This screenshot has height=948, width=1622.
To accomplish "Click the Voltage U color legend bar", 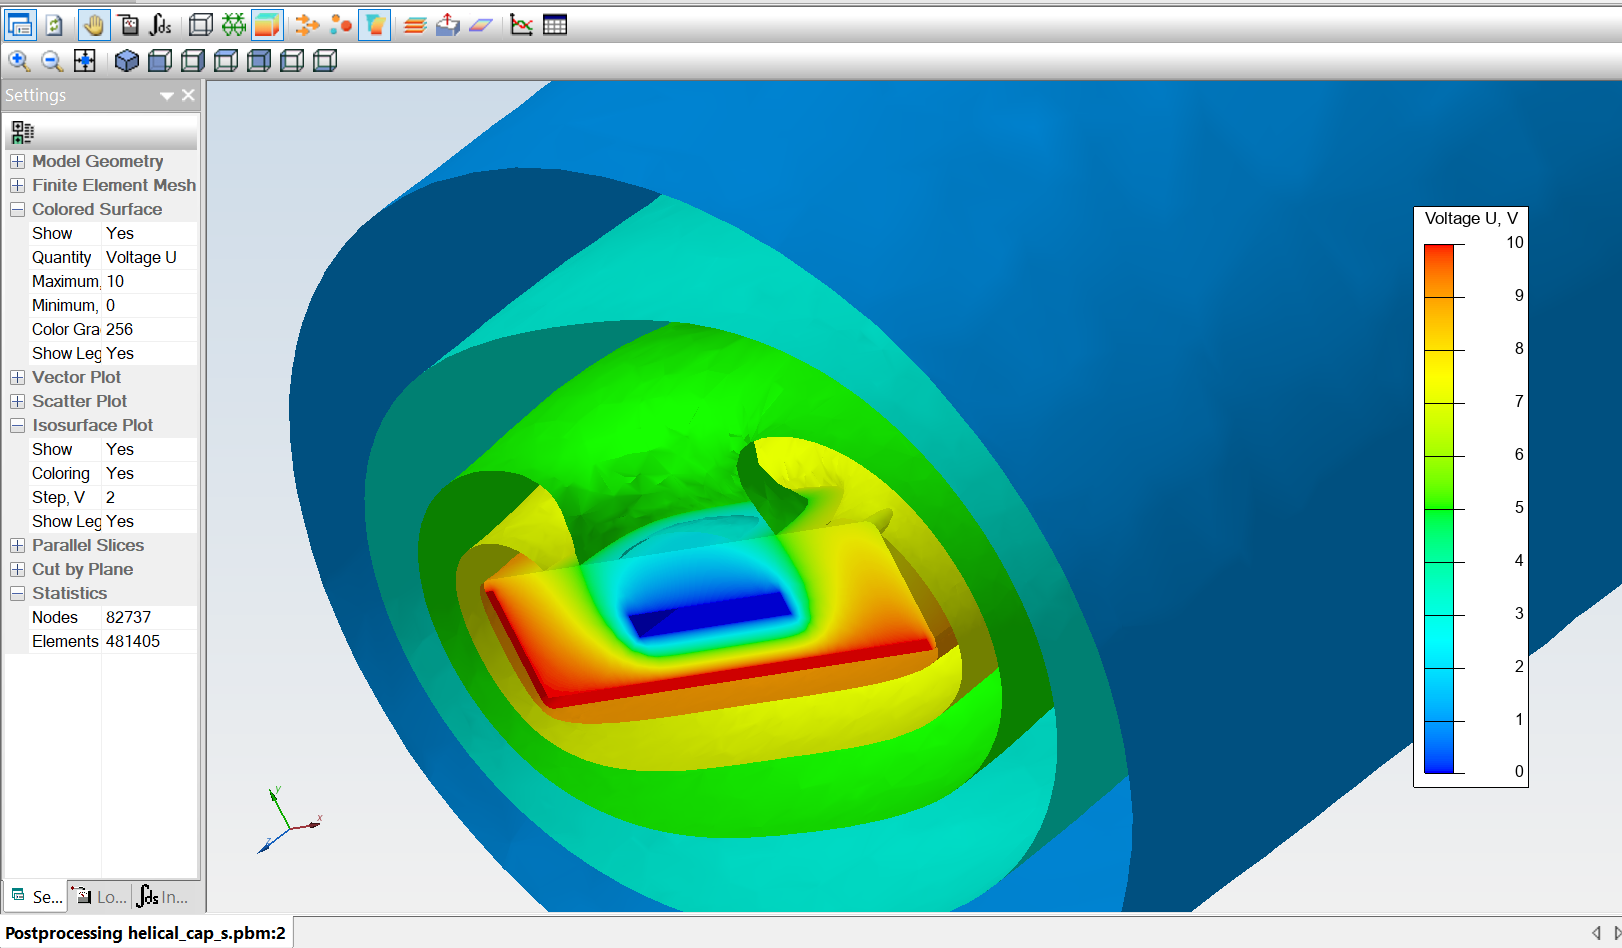I will pos(1438,508).
